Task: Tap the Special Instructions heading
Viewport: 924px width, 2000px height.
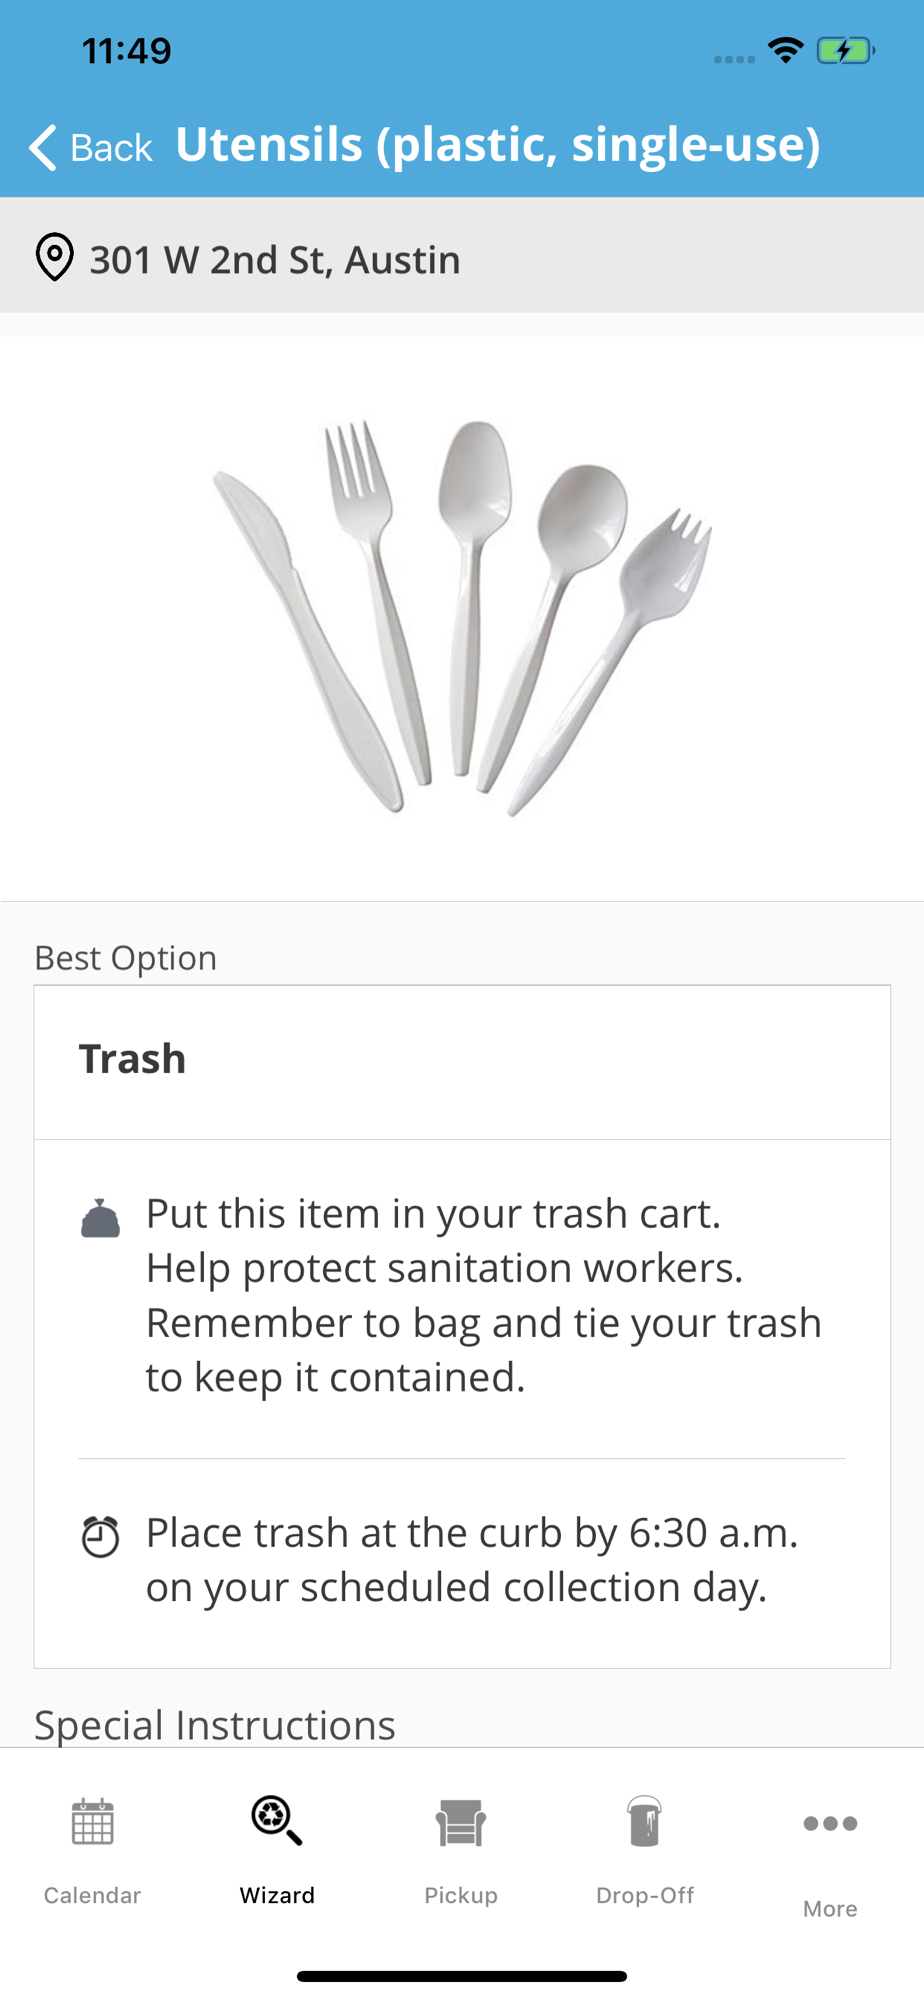Action: (215, 1725)
